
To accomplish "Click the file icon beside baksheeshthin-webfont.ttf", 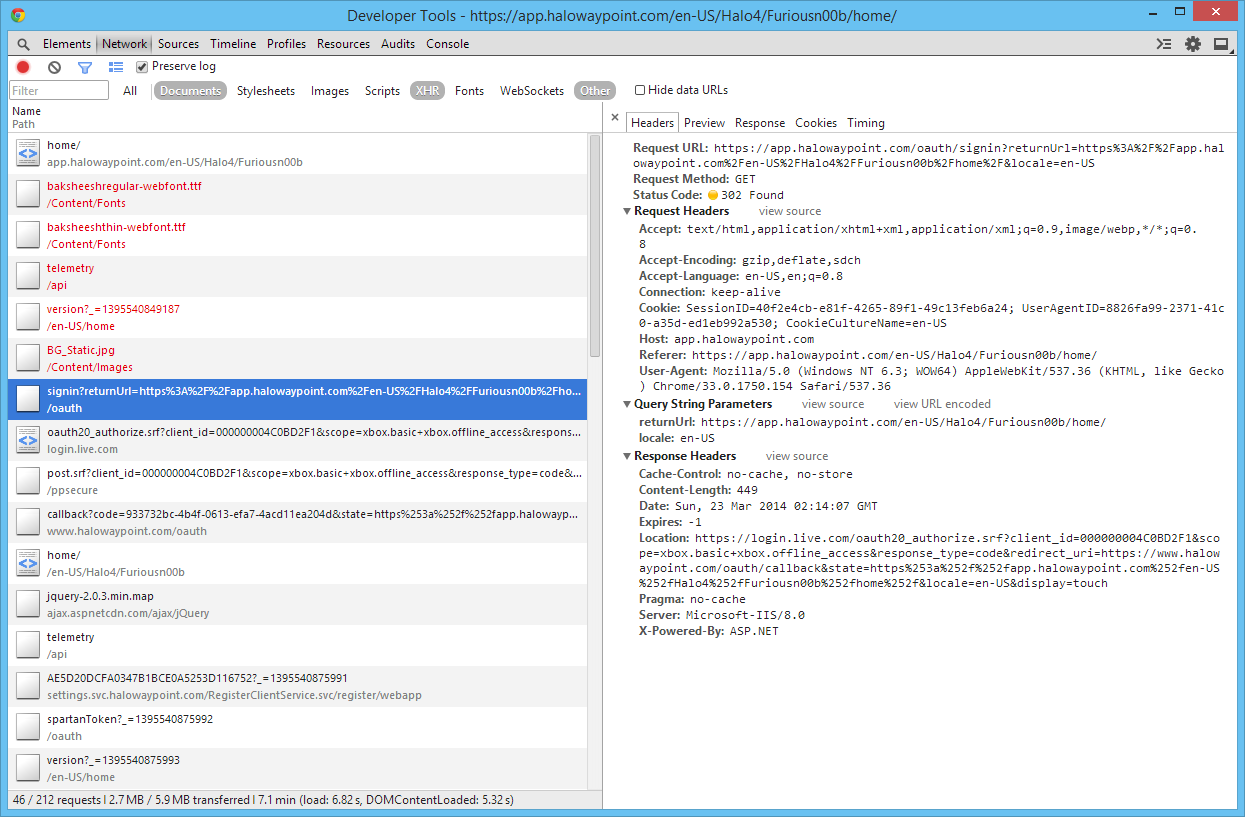I will coord(28,235).
